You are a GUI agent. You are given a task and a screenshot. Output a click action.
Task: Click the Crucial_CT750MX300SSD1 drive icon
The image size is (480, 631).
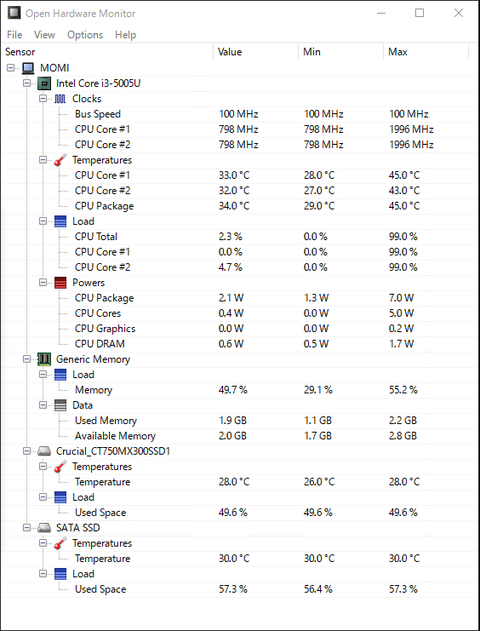click(44, 451)
